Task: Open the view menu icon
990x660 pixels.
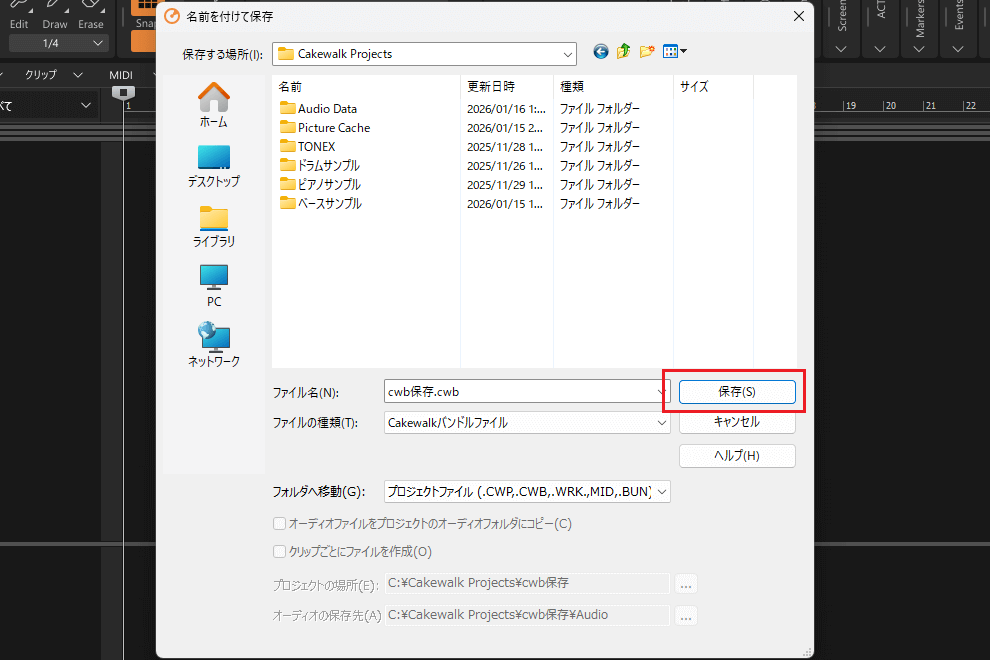Action: tap(675, 52)
